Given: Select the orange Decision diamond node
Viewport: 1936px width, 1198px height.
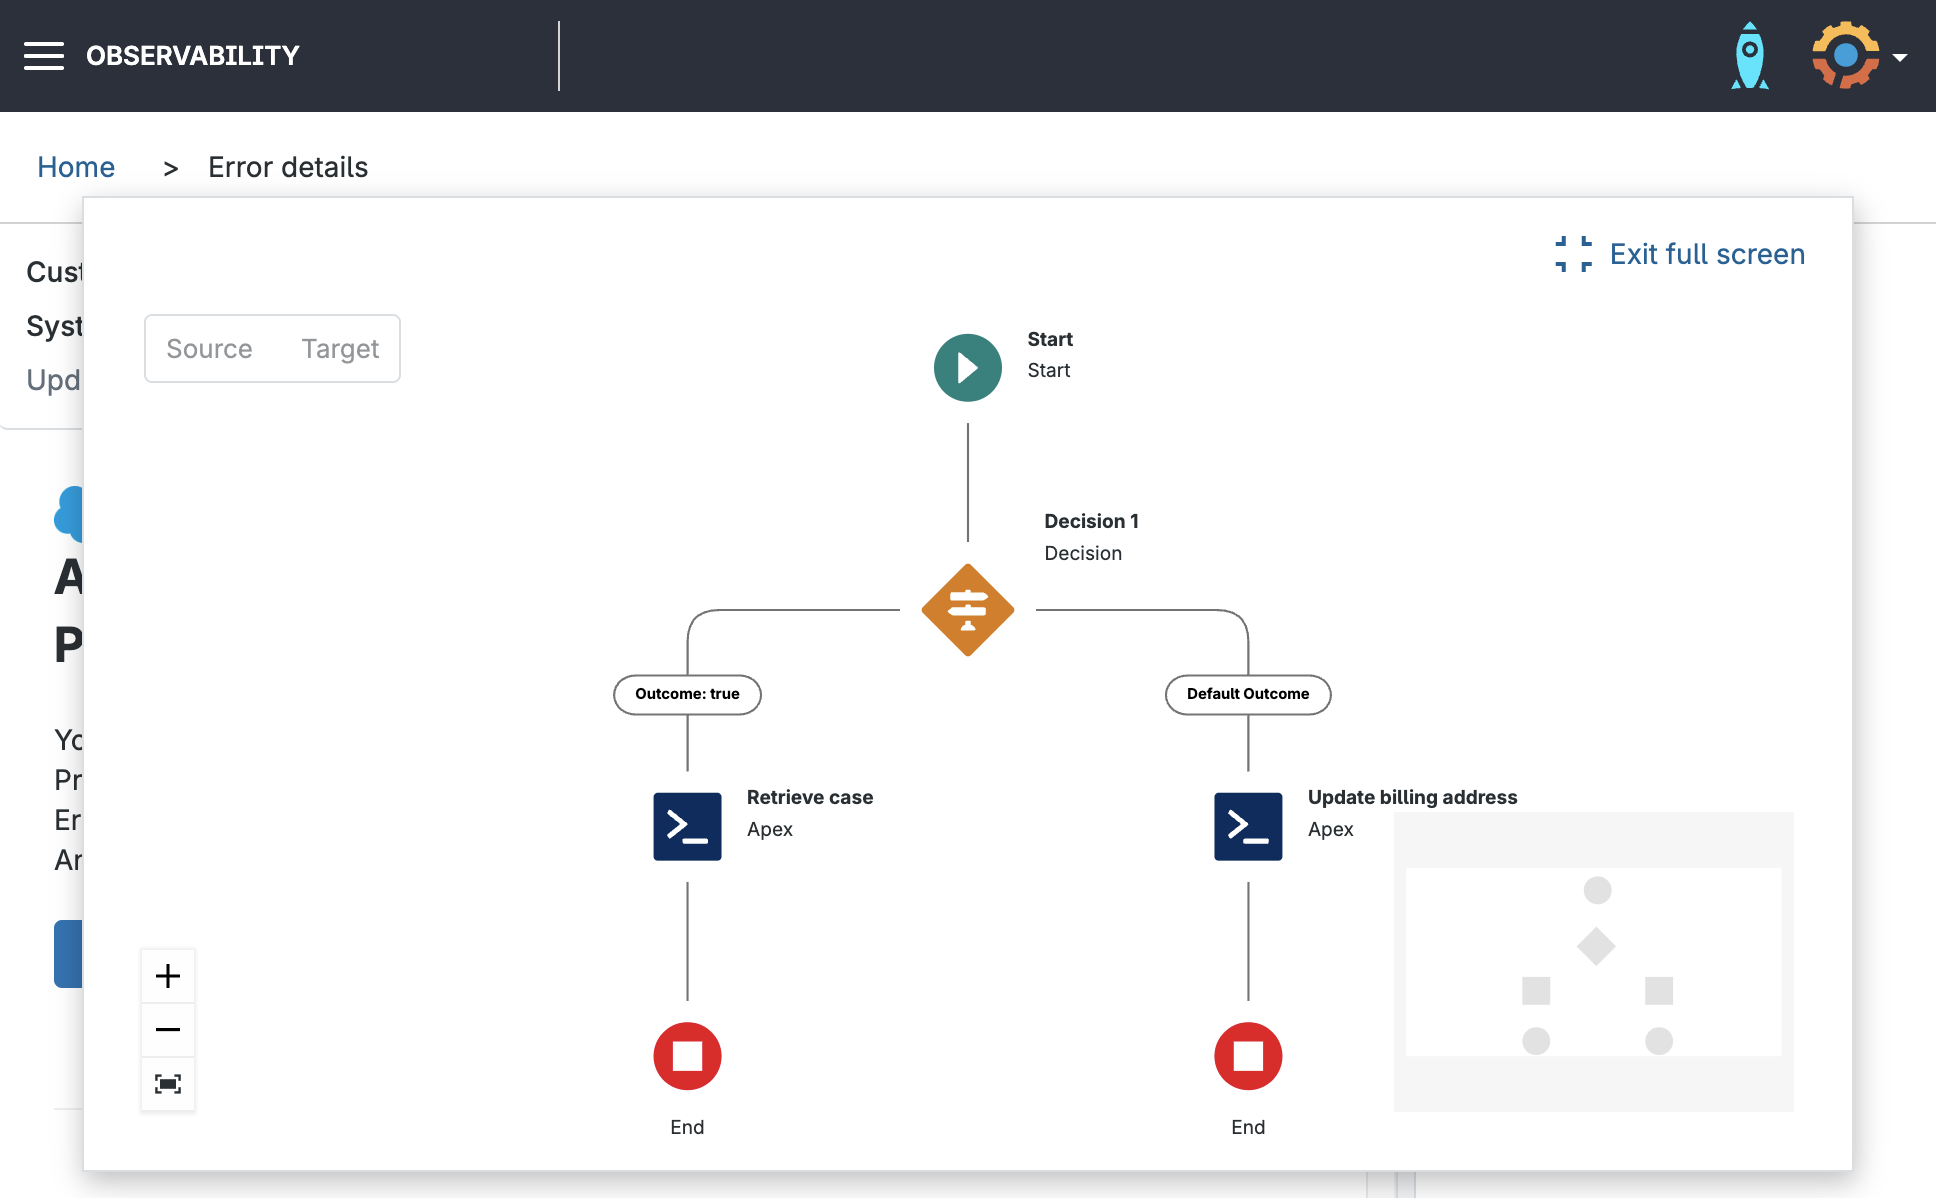Looking at the screenshot, I should (x=967, y=610).
